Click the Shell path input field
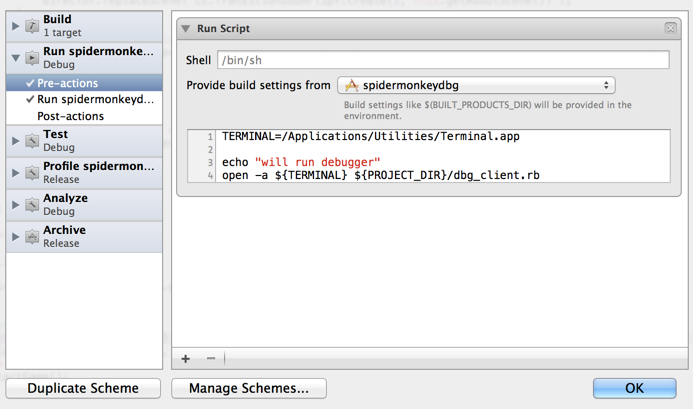This screenshot has height=409, width=693. (443, 60)
